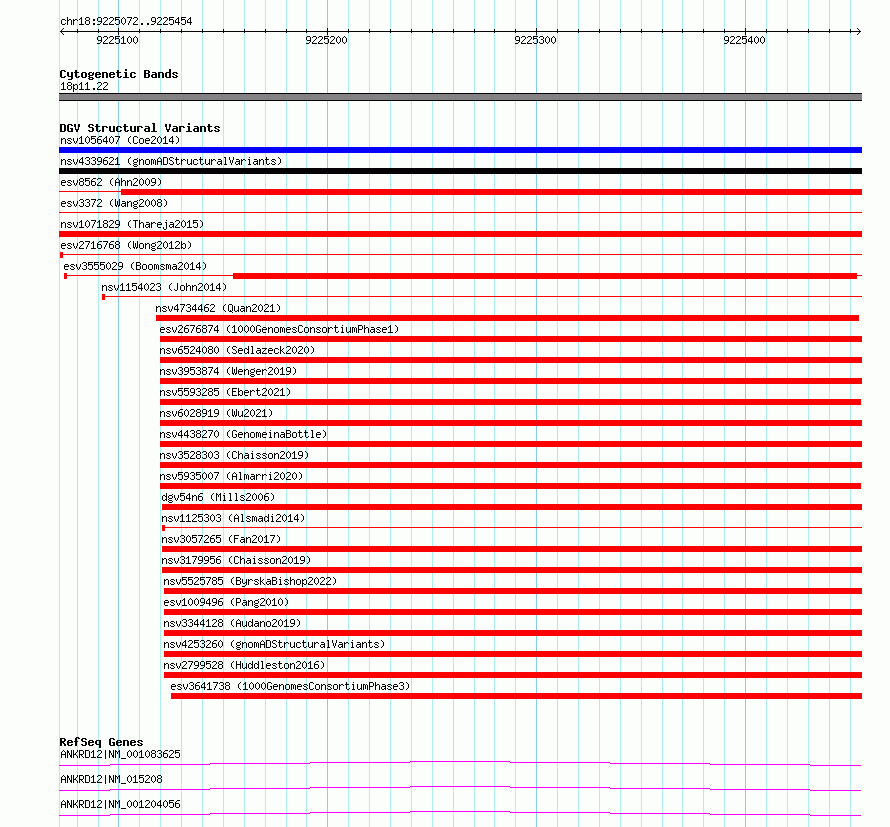This screenshot has height=827, width=890.
Task: Open variant esv3641738 (1000GenomesConsortiumPhase3)
Action: [290, 686]
